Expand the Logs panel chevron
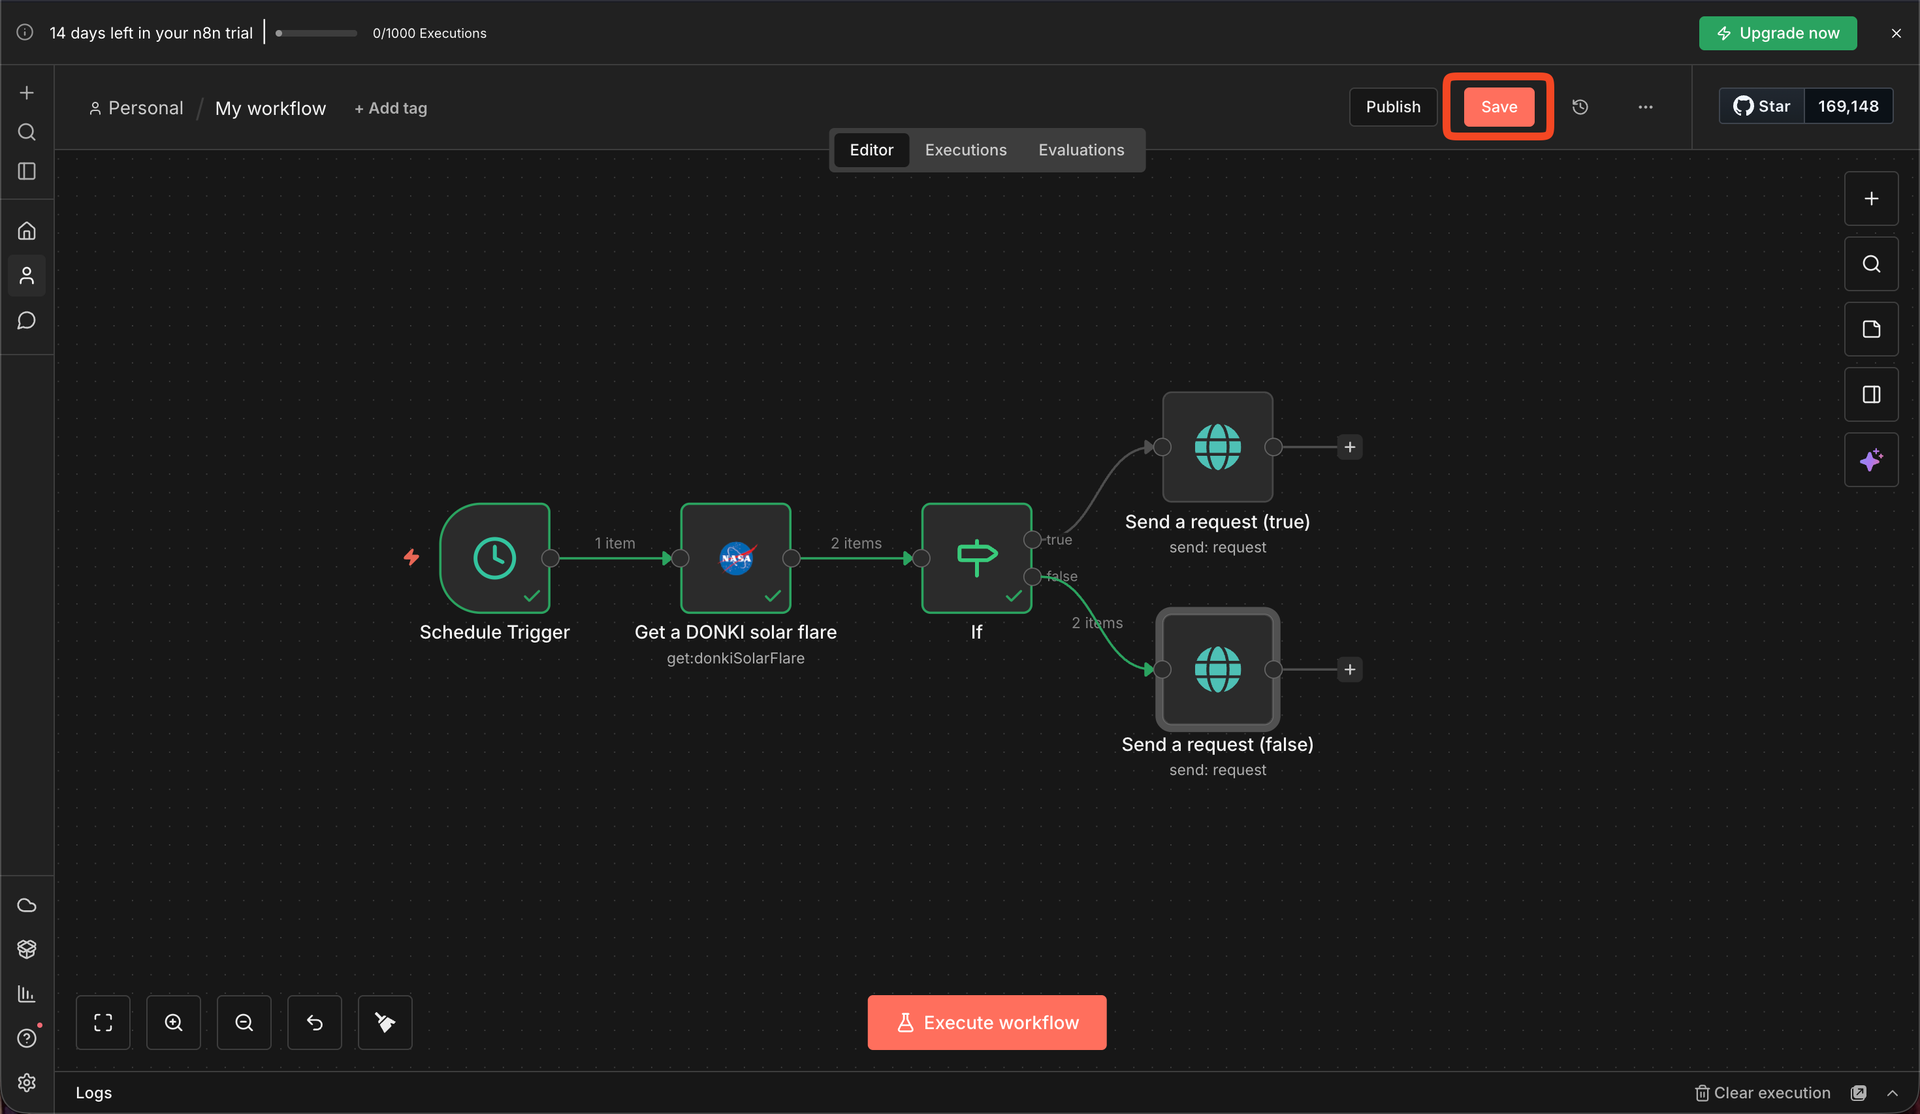 (x=1892, y=1093)
